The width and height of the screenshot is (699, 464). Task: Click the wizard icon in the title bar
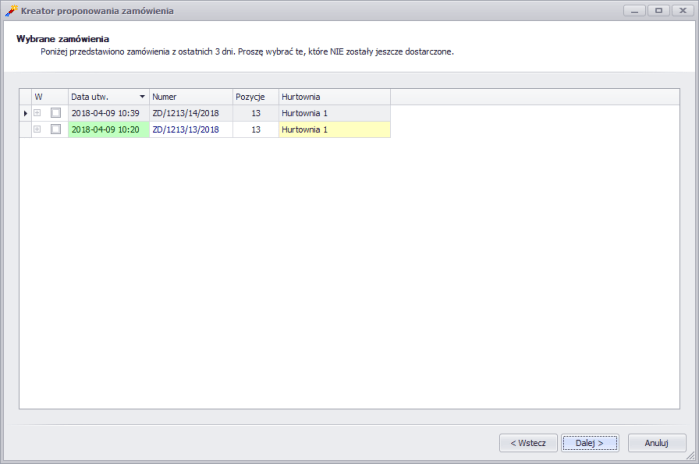(11, 10)
